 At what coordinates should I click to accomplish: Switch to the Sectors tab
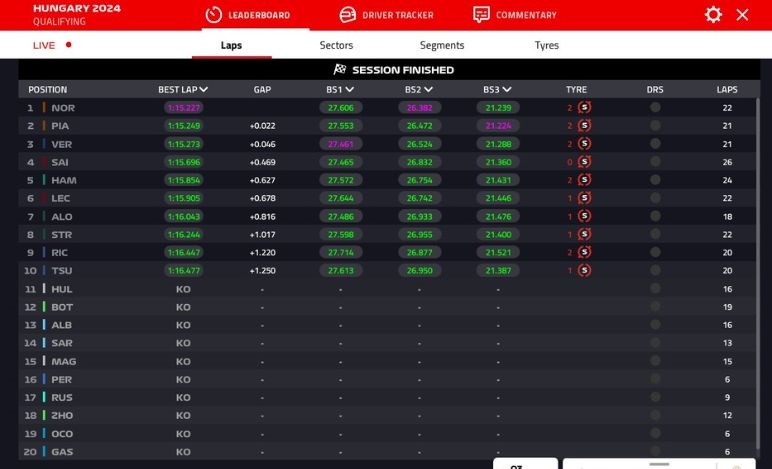point(336,45)
